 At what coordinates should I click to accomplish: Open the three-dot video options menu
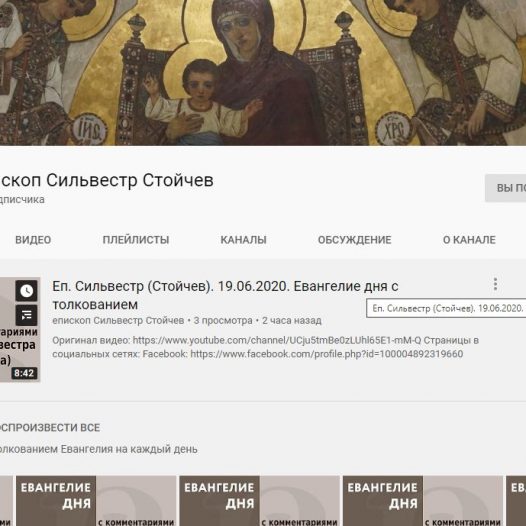[495, 284]
